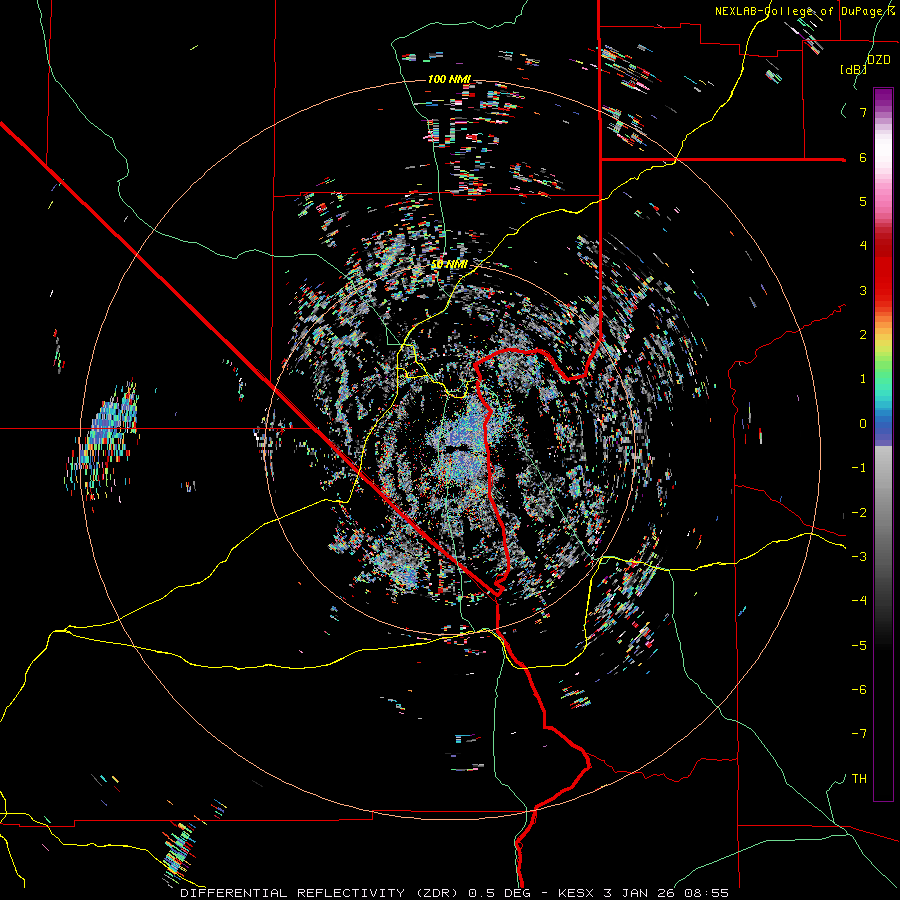This screenshot has width=900, height=900.
Task: Click the 'DIFFERENTIAL REFLECTIVITY (ZDR)' caption text
Action: 320,893
